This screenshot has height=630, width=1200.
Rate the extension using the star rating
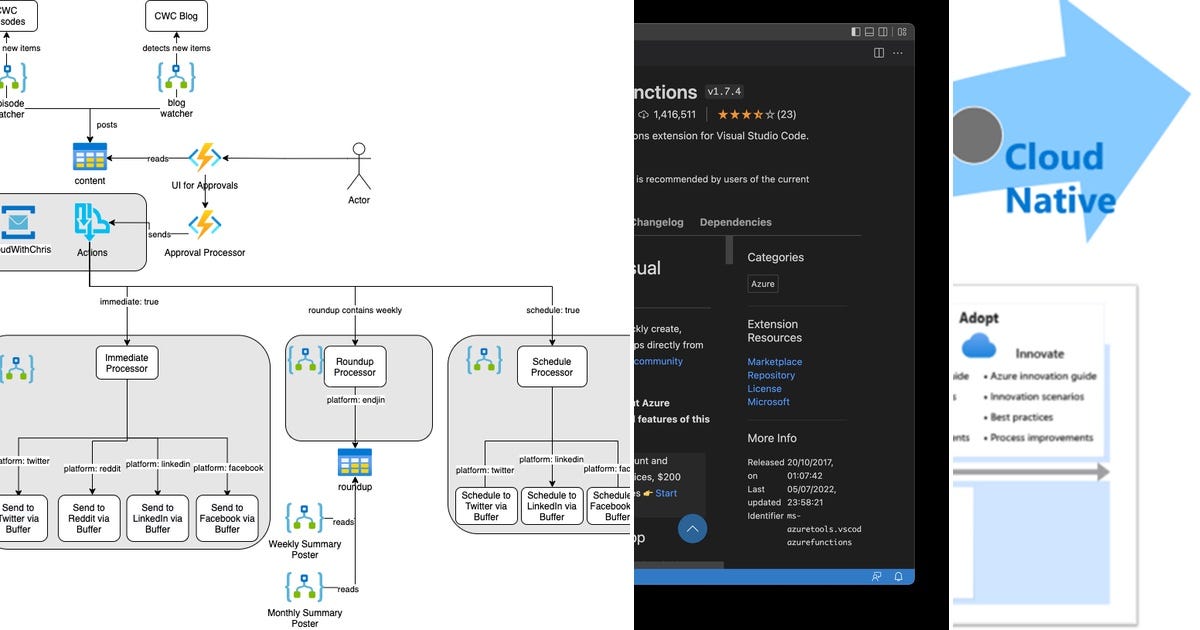pyautogui.click(x=747, y=114)
